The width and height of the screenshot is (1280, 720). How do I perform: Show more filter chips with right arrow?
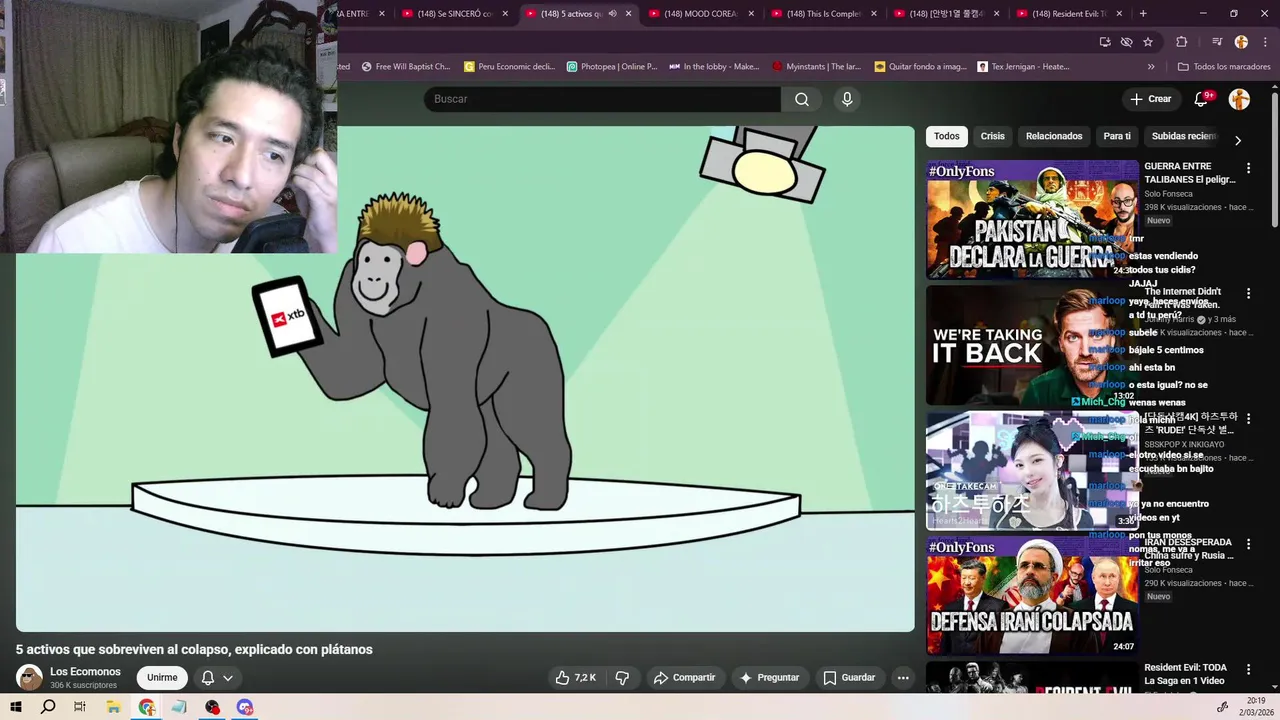(x=1238, y=140)
